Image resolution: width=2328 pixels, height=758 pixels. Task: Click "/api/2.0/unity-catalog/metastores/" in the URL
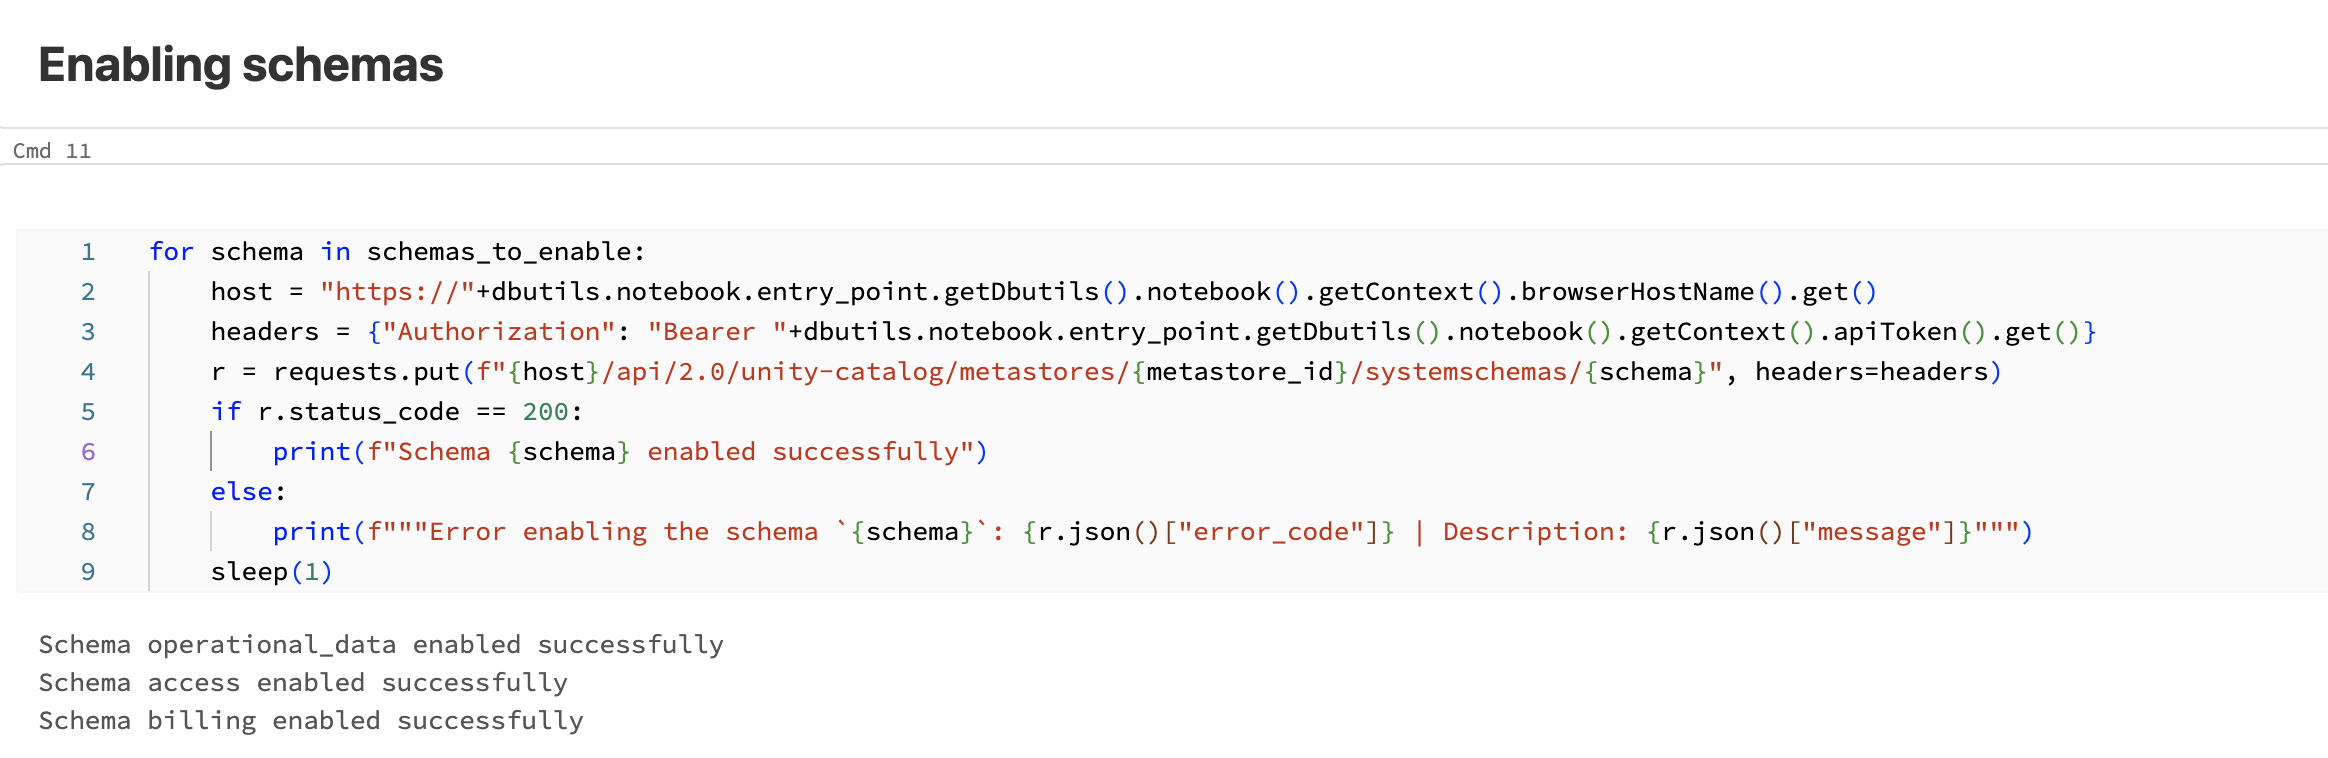(866, 372)
